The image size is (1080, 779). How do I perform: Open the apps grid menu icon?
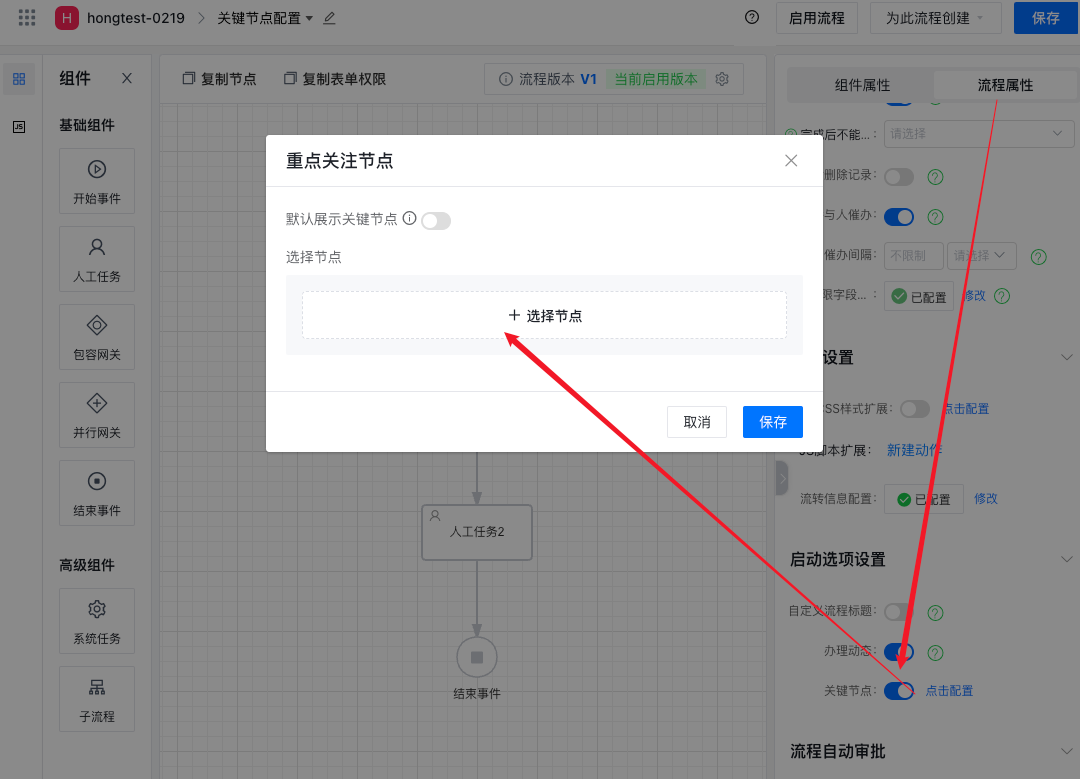pyautogui.click(x=27, y=18)
